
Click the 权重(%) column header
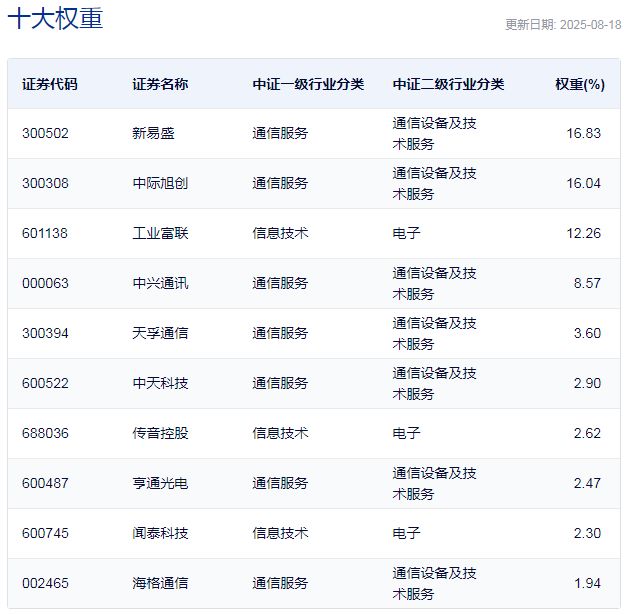point(580,84)
